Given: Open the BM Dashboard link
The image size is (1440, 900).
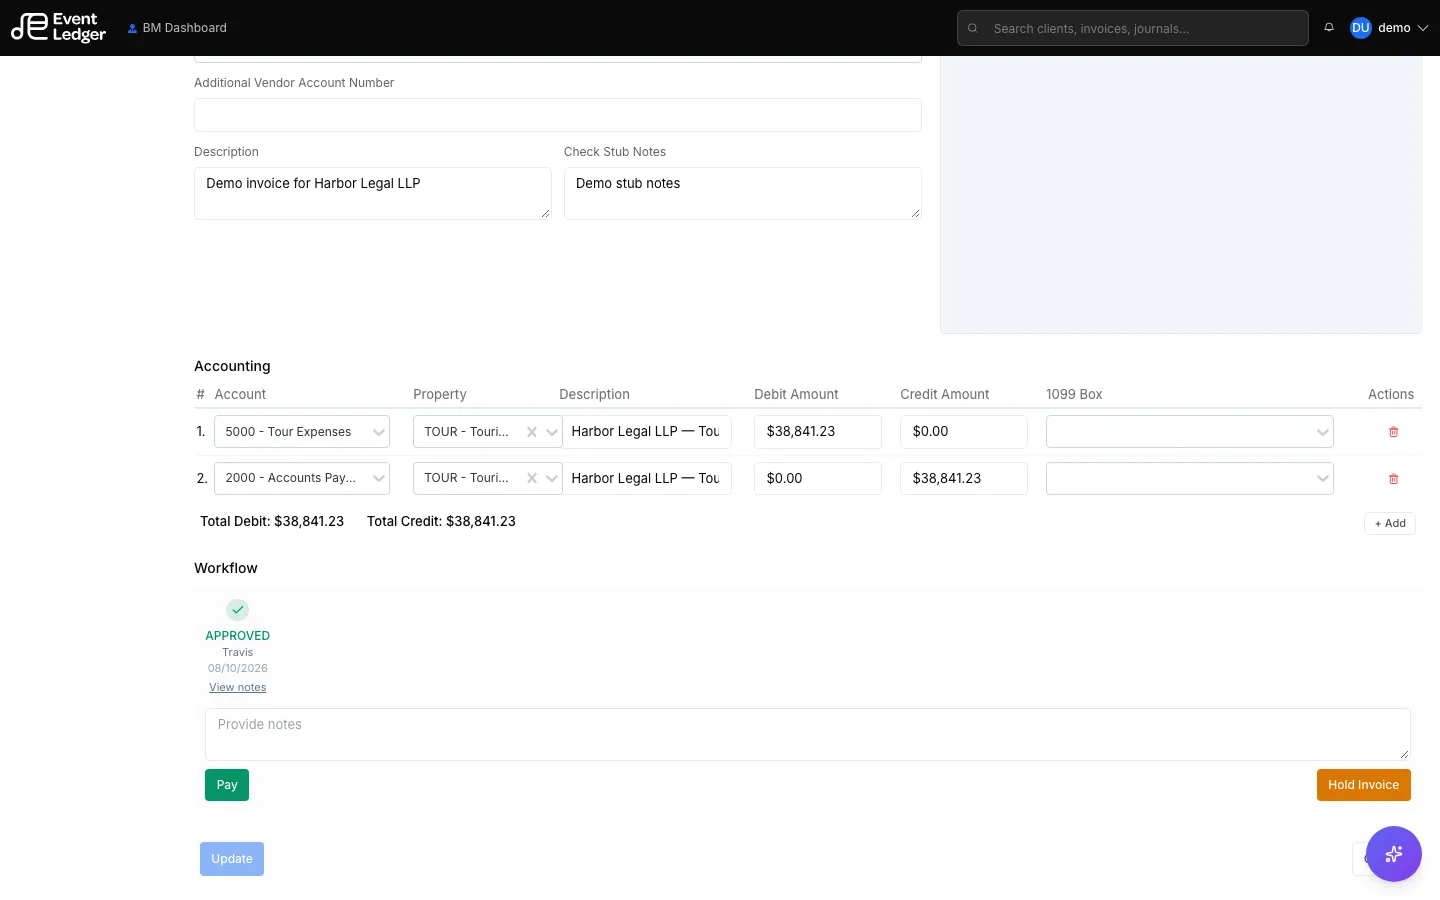Looking at the screenshot, I should [177, 28].
